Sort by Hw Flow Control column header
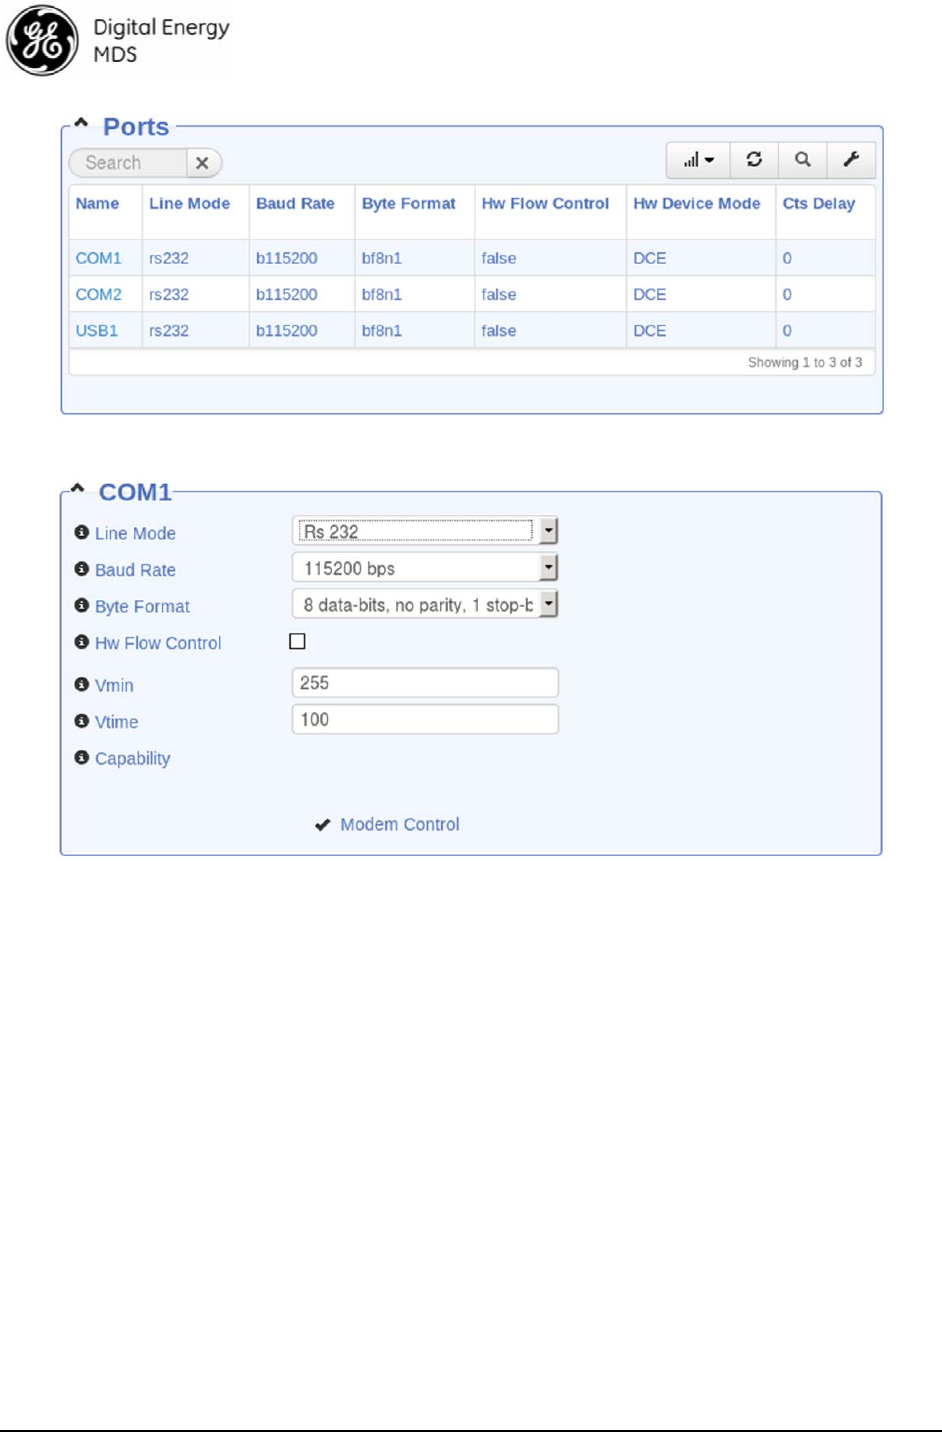 (545, 203)
